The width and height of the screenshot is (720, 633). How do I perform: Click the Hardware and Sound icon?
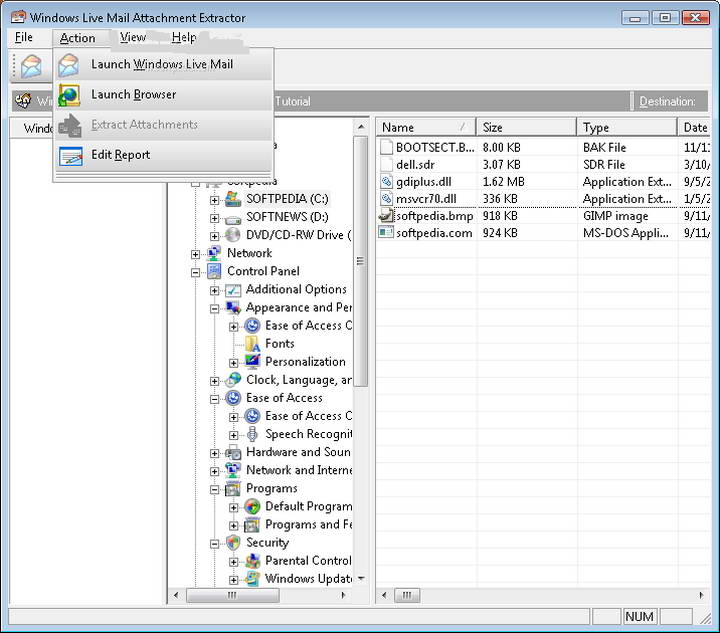(x=233, y=453)
